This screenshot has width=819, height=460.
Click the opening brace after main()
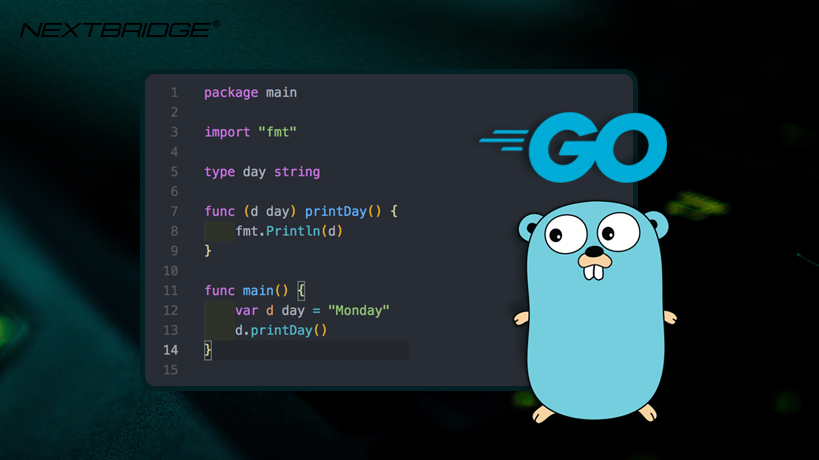click(x=301, y=291)
